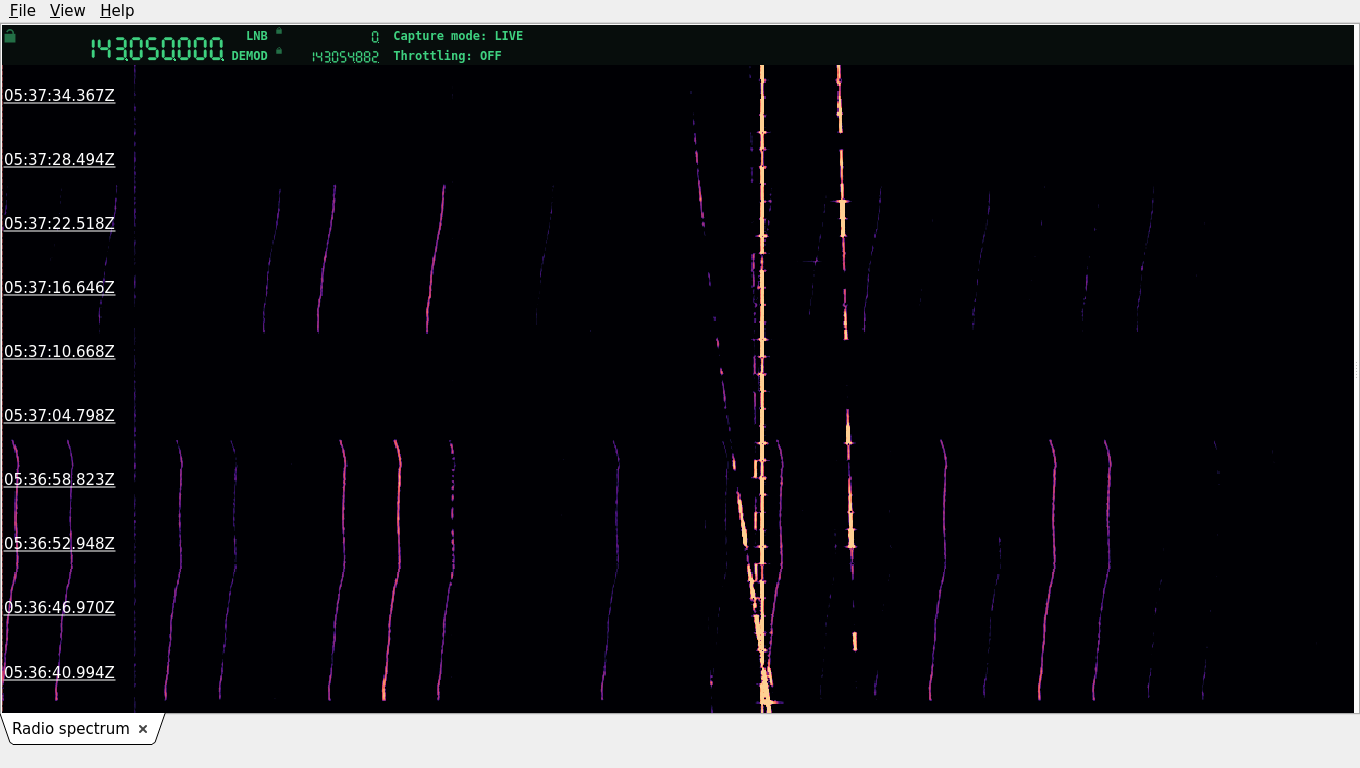This screenshot has height=768, width=1360.
Task: Click the 05:37:10.668Z timestamp
Action: [59, 352]
